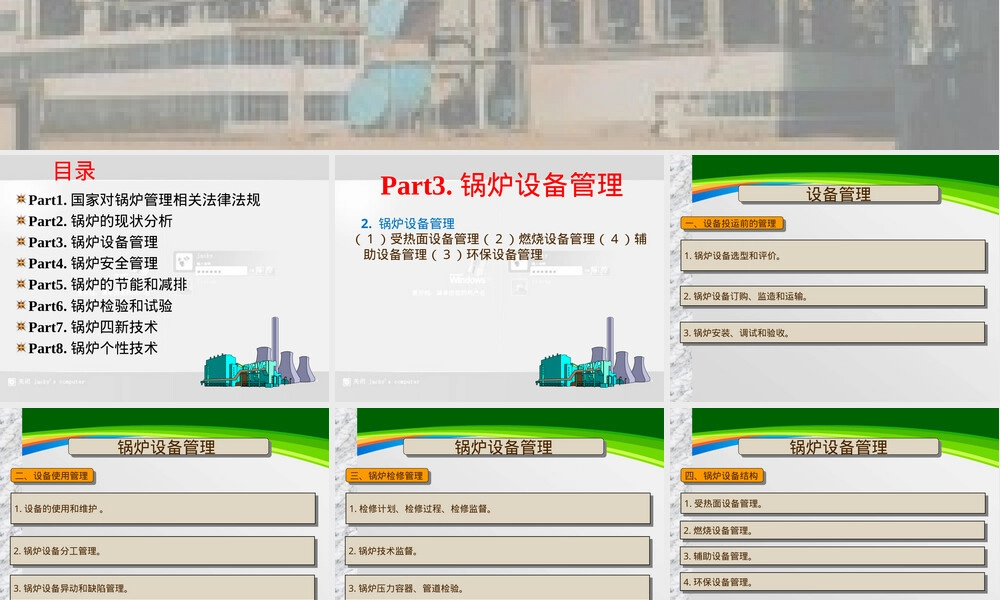Click the orange 一、设备投运前的管理 label
This screenshot has width=1000, height=600.
pyautogui.click(x=732, y=224)
